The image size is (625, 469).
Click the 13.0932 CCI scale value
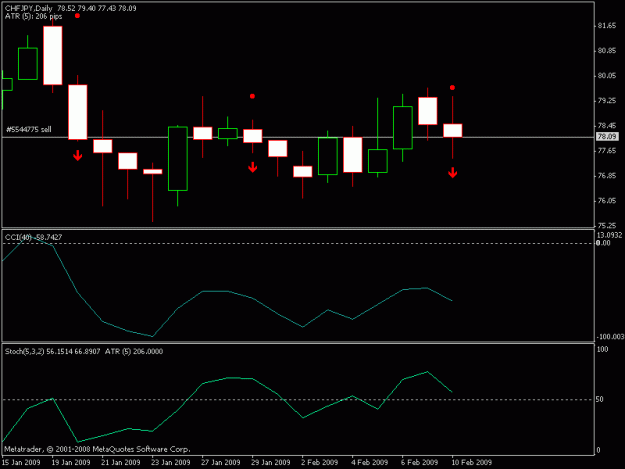click(x=609, y=235)
